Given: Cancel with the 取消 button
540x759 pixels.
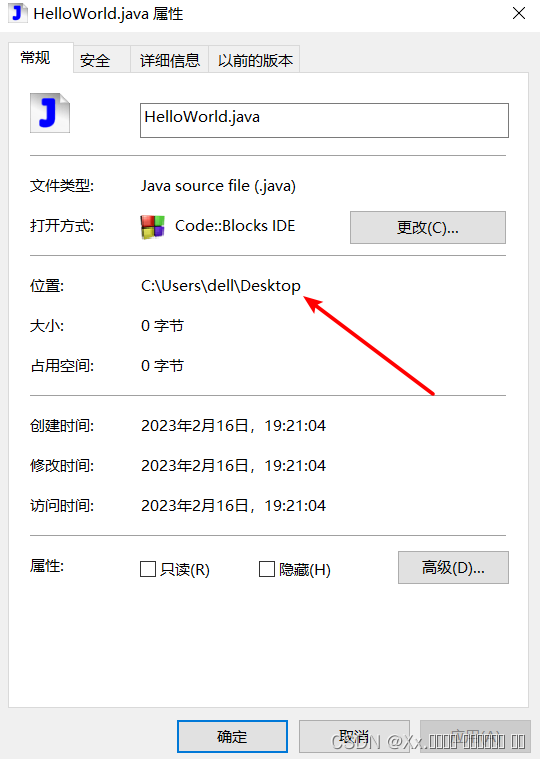Looking at the screenshot, I should [354, 736].
